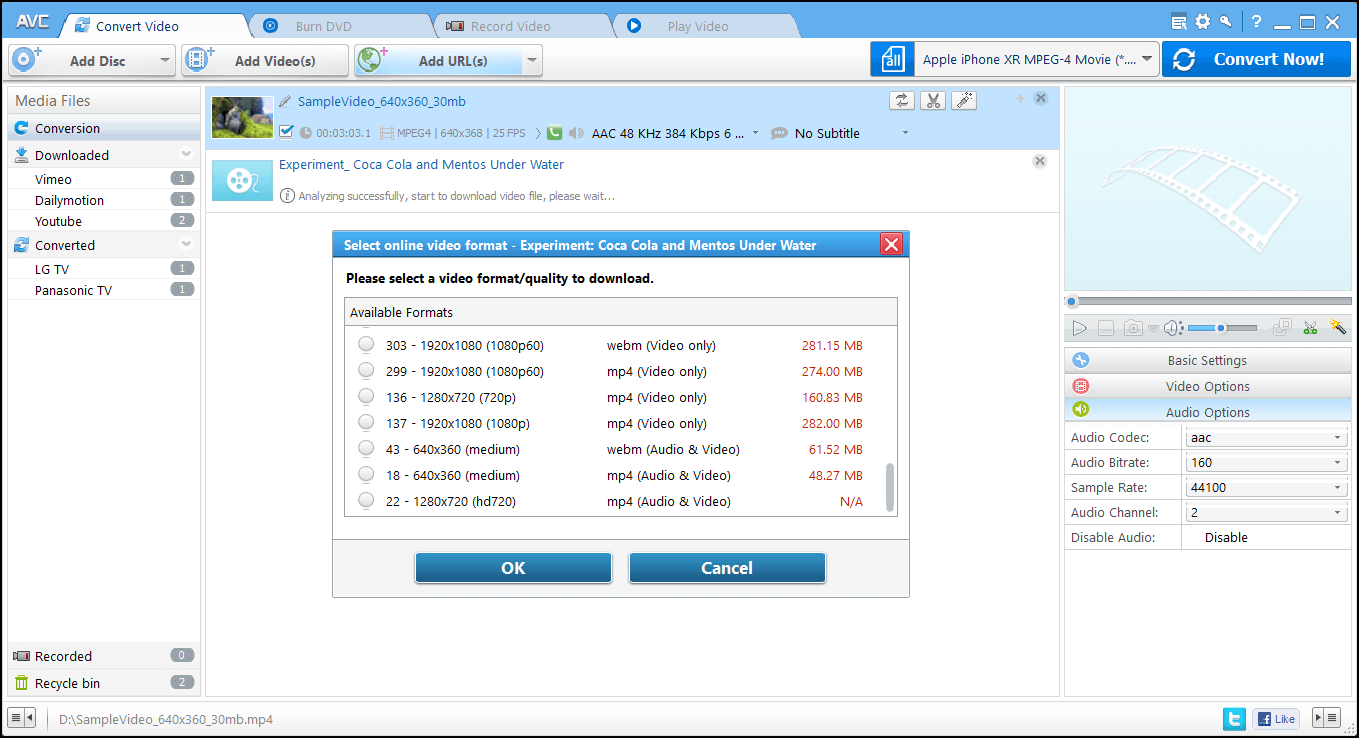This screenshot has width=1359, height=738.
Task: Expand the Basic Settings section
Action: pos(1207,360)
